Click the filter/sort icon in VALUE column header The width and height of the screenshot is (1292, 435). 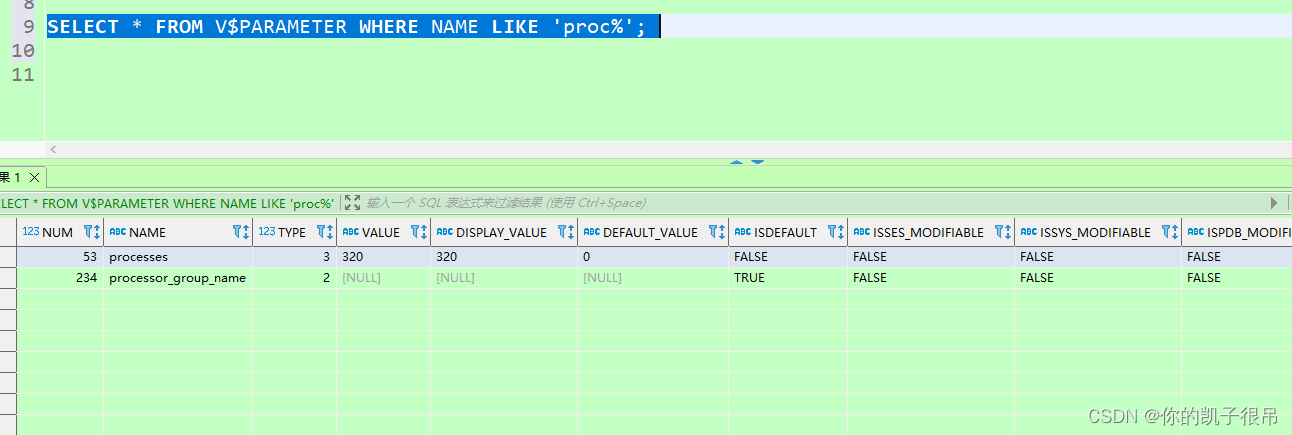[419, 232]
